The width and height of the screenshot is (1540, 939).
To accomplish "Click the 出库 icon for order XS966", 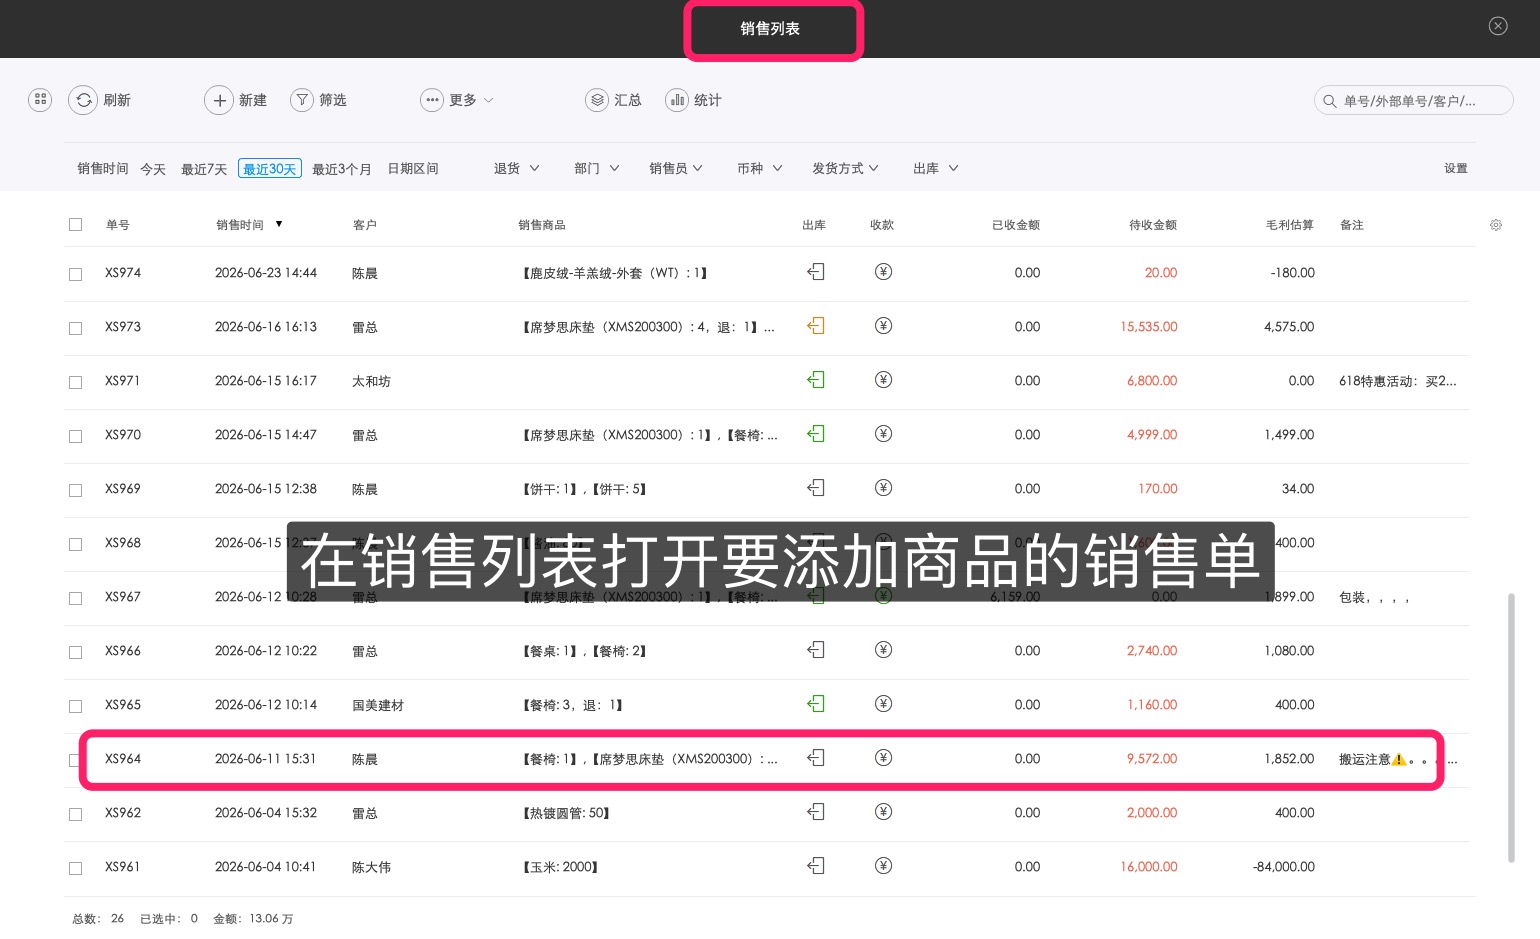I will pyautogui.click(x=816, y=650).
